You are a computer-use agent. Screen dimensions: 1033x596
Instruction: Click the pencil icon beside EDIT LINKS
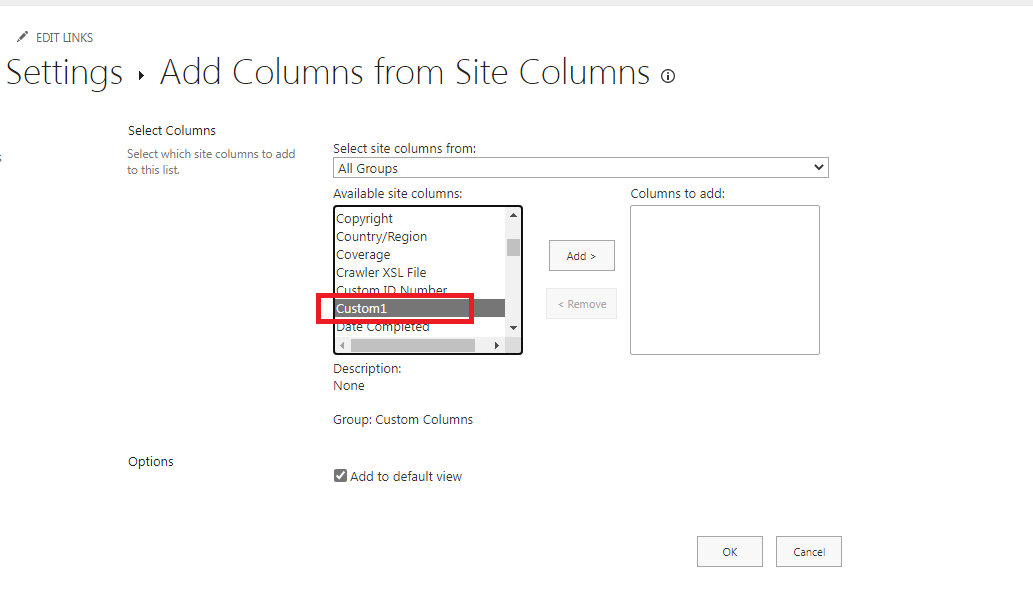(x=22, y=37)
